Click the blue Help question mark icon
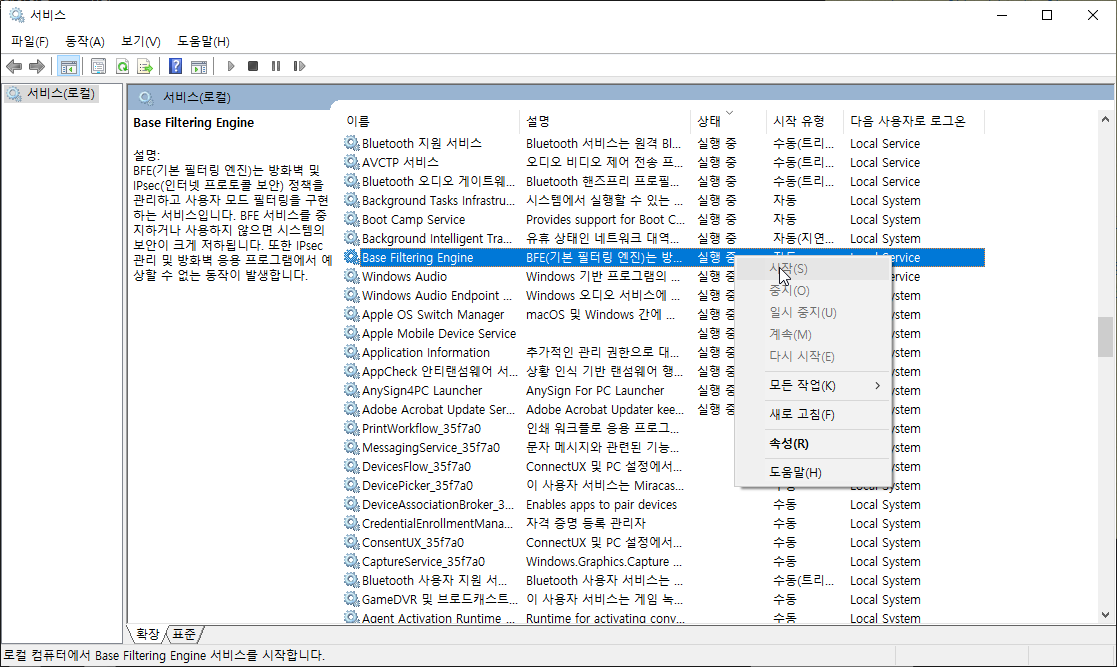Image resolution: width=1117 pixels, height=667 pixels. 175,66
